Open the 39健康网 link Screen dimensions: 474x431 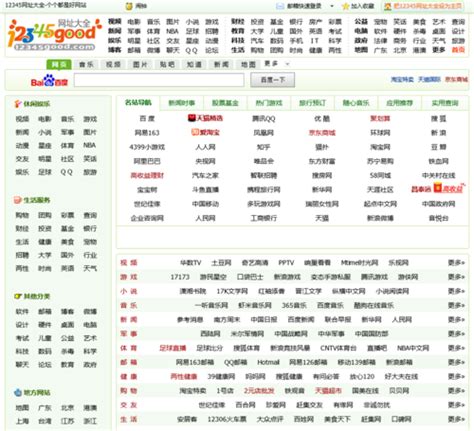pos(221,377)
